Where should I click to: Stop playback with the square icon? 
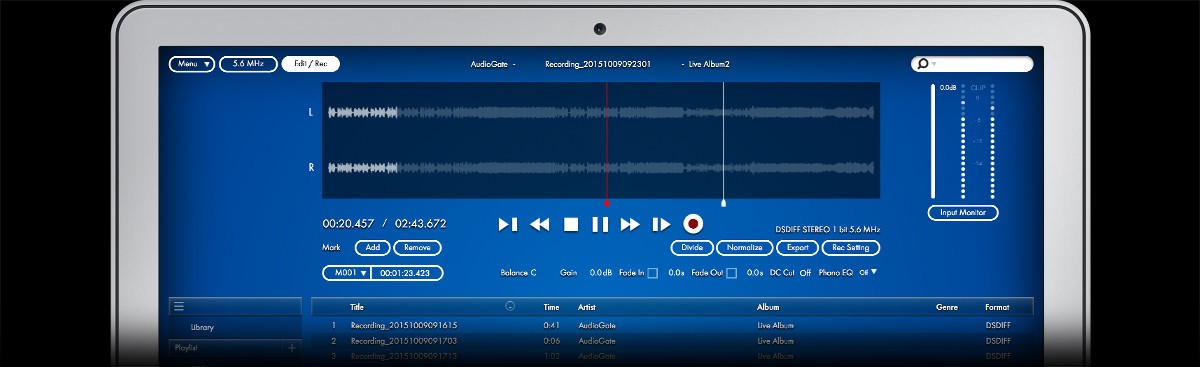pyautogui.click(x=570, y=225)
